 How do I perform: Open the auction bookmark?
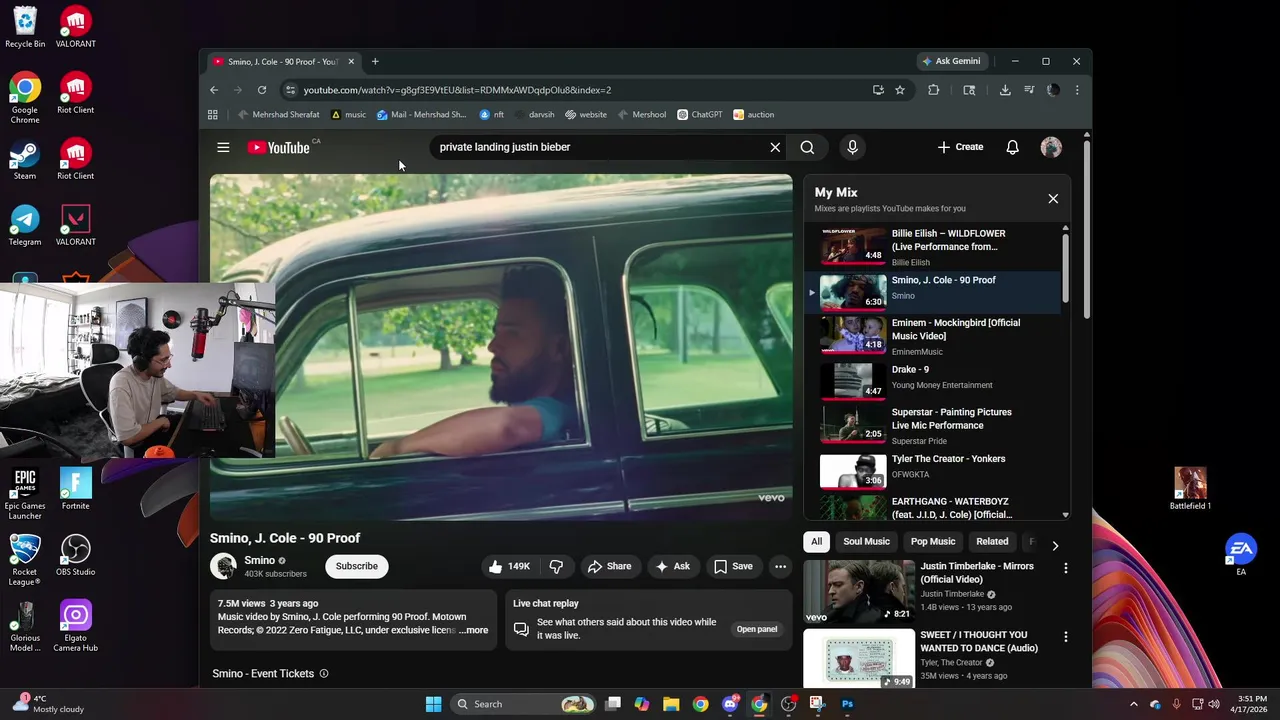coord(754,115)
